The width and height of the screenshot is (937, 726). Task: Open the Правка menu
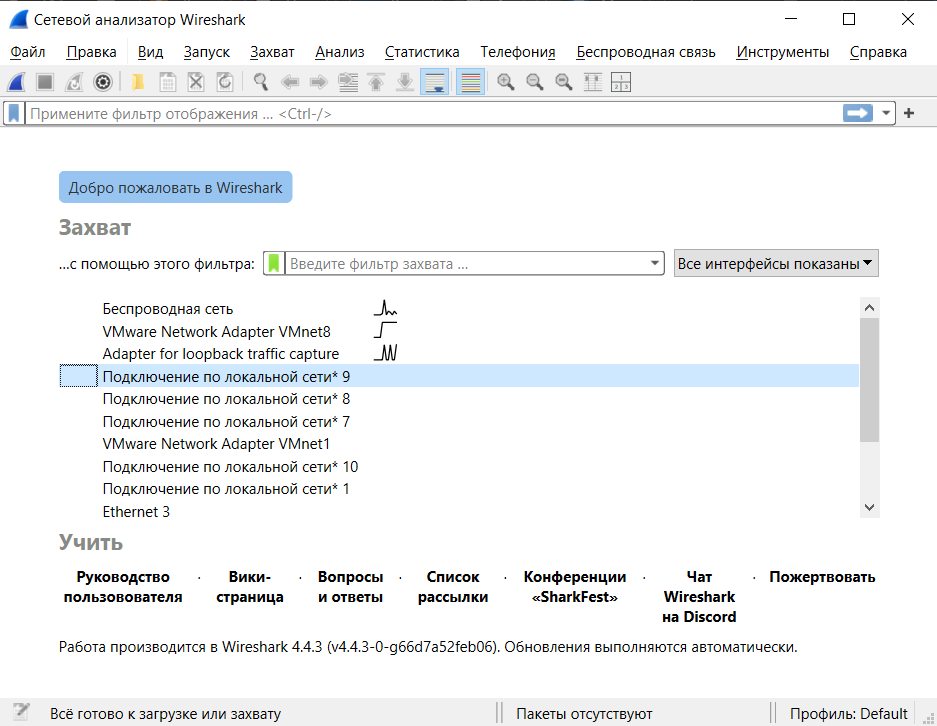coord(91,52)
